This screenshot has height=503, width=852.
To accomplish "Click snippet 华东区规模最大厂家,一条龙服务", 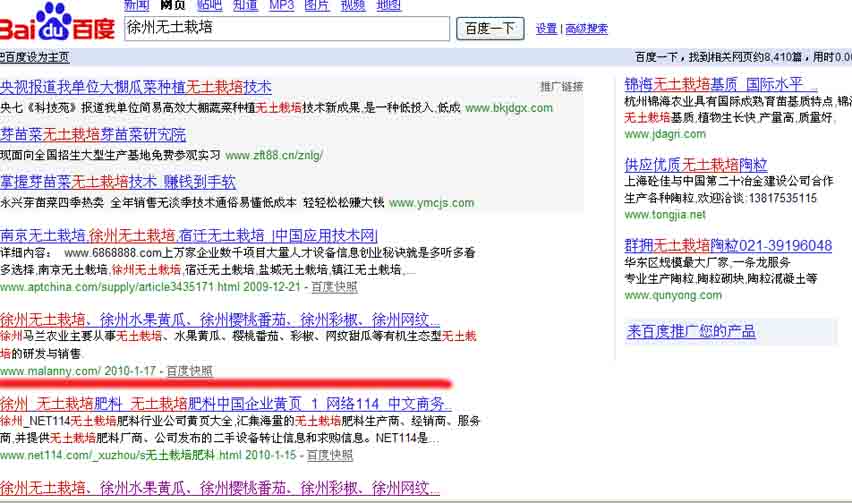I will click(x=707, y=262).
